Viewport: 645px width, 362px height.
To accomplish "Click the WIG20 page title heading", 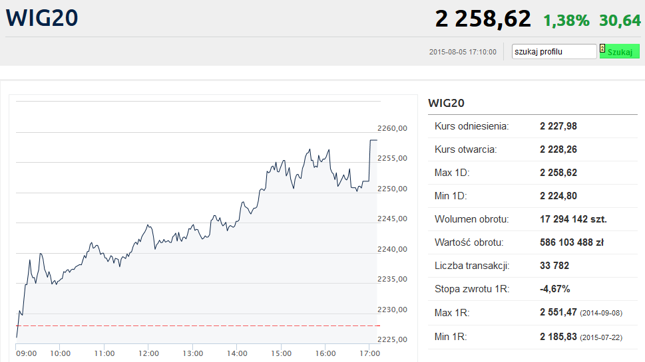I will coord(42,18).
